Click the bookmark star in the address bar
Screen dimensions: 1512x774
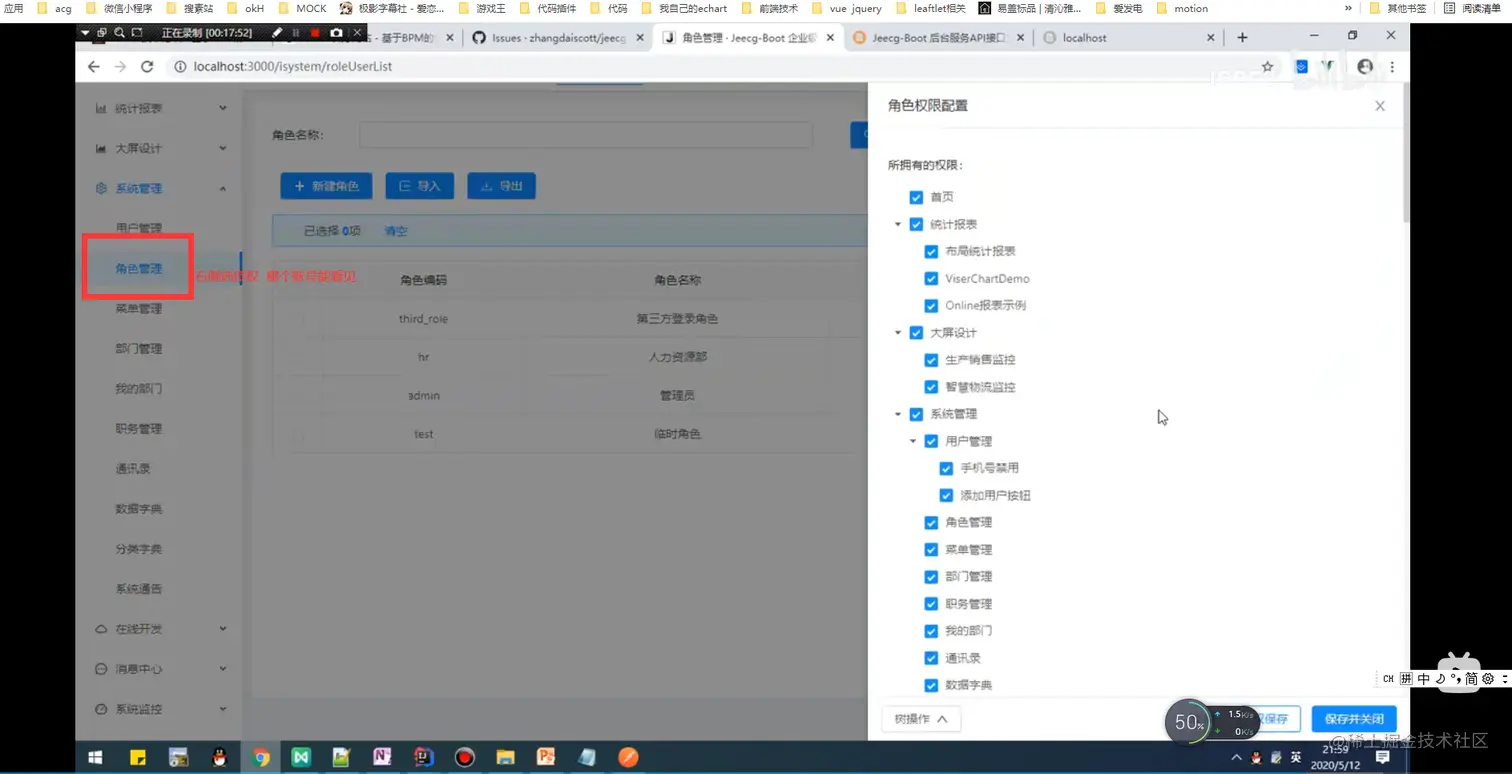click(x=1267, y=66)
